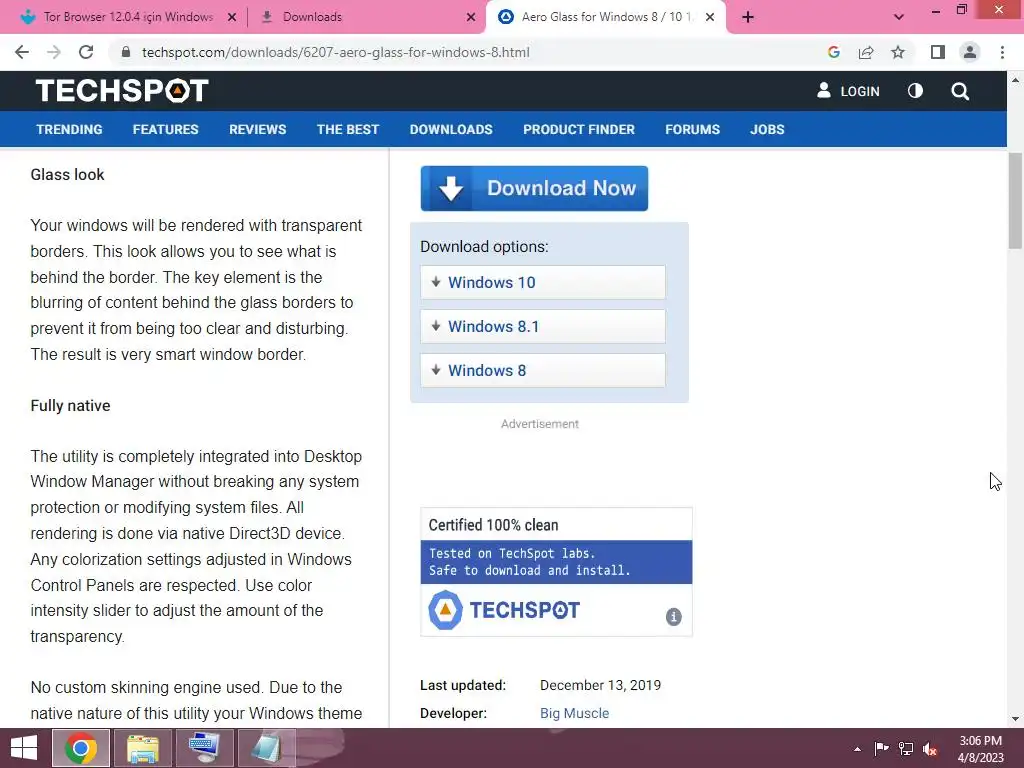Open the Chrome profile menu

pyautogui.click(x=970, y=52)
